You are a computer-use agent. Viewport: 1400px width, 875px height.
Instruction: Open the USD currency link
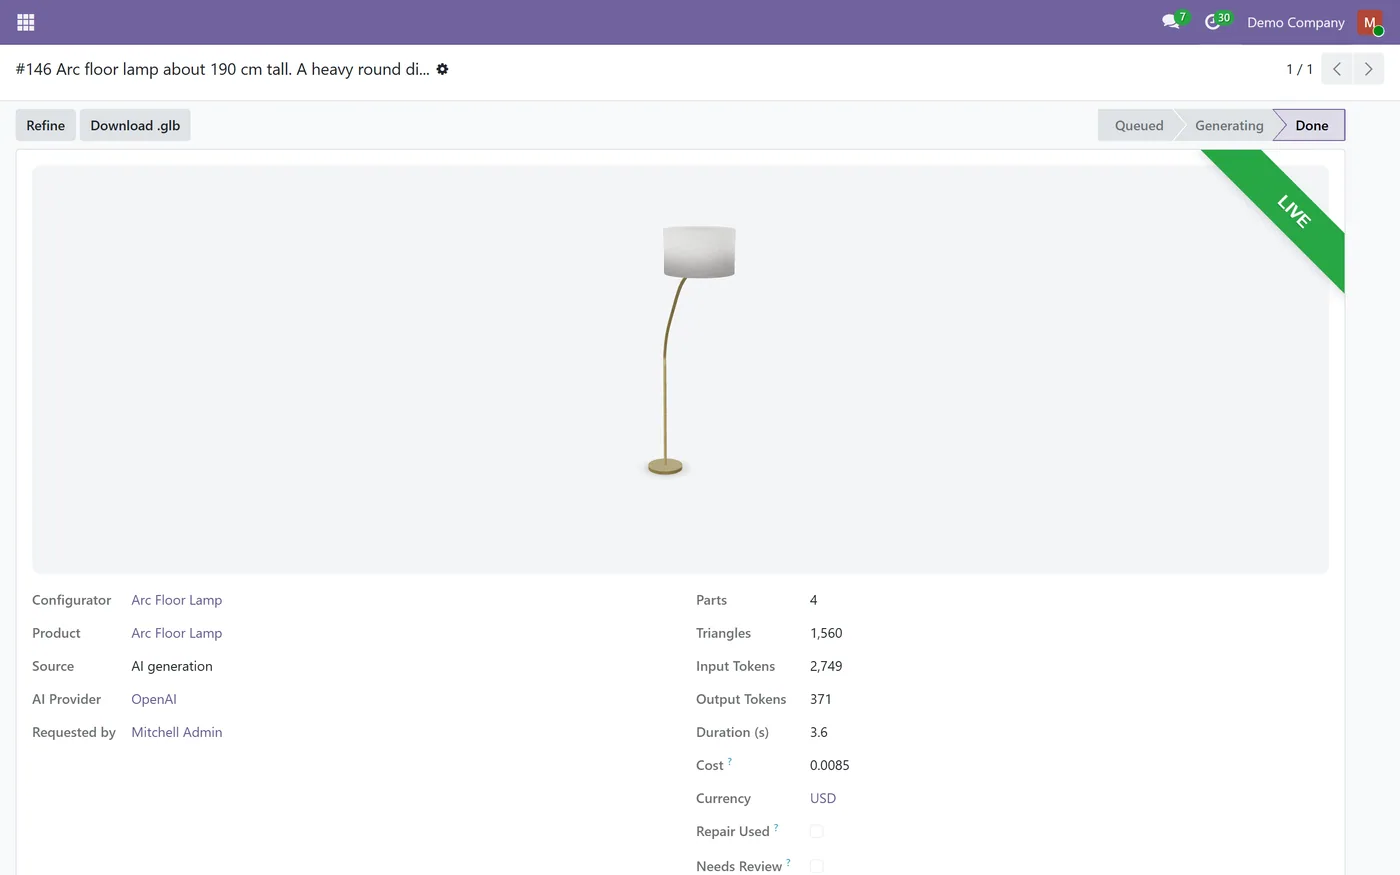point(823,798)
